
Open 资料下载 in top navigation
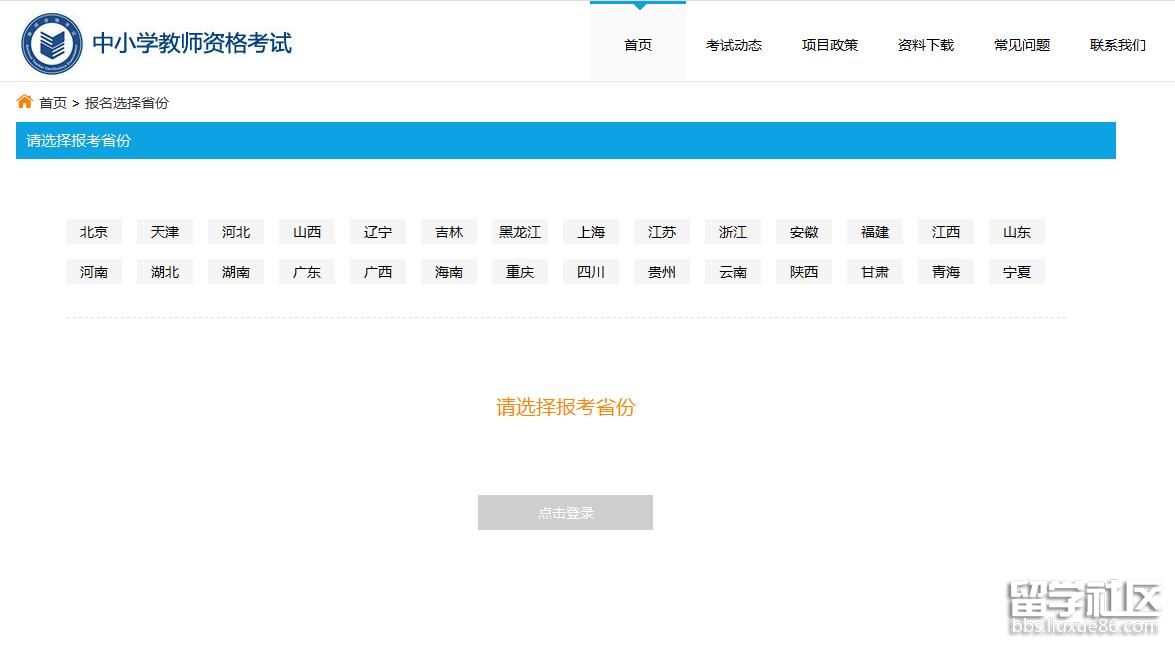[926, 45]
